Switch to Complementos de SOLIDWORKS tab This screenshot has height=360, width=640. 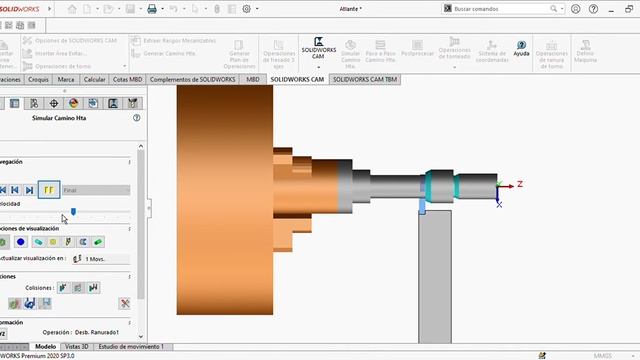pos(193,80)
